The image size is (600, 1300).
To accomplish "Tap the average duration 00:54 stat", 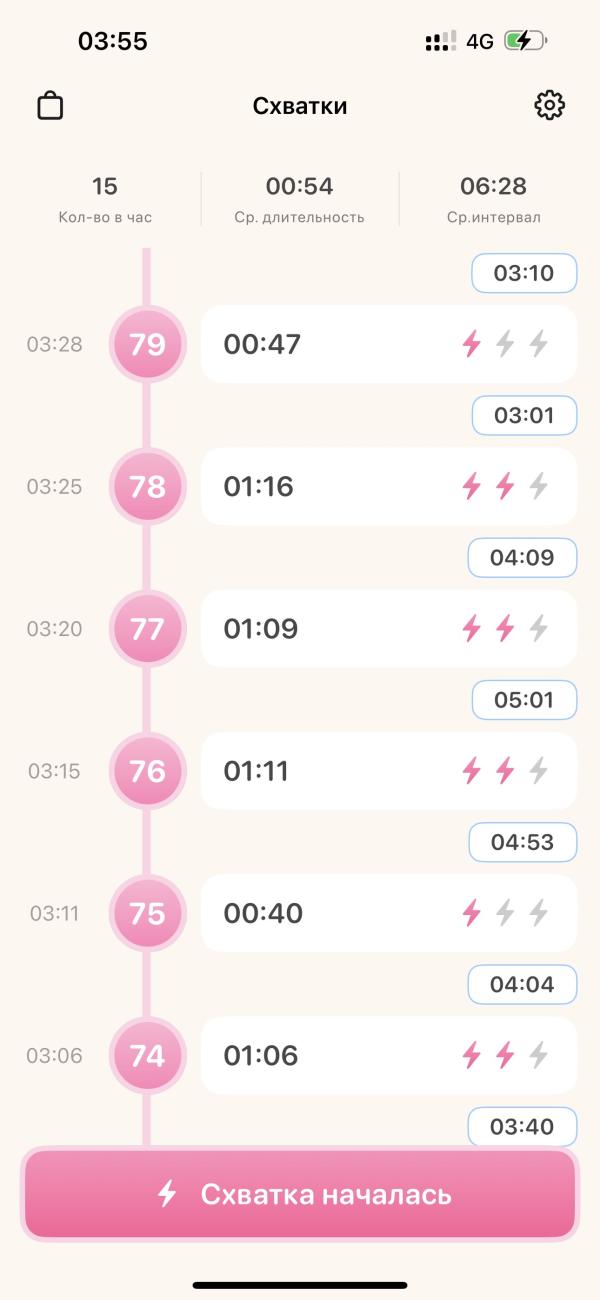I will [299, 199].
